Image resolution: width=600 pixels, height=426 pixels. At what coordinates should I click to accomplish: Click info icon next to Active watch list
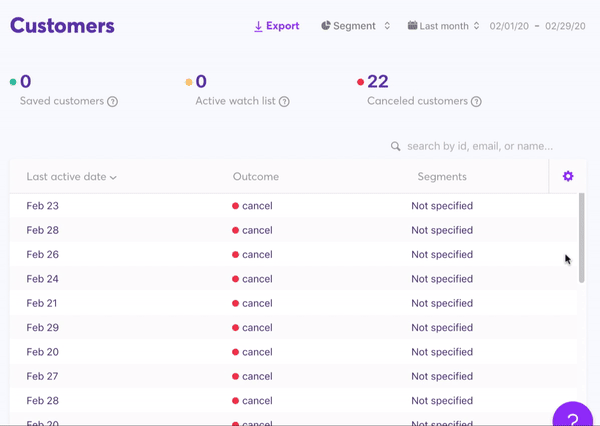285,102
